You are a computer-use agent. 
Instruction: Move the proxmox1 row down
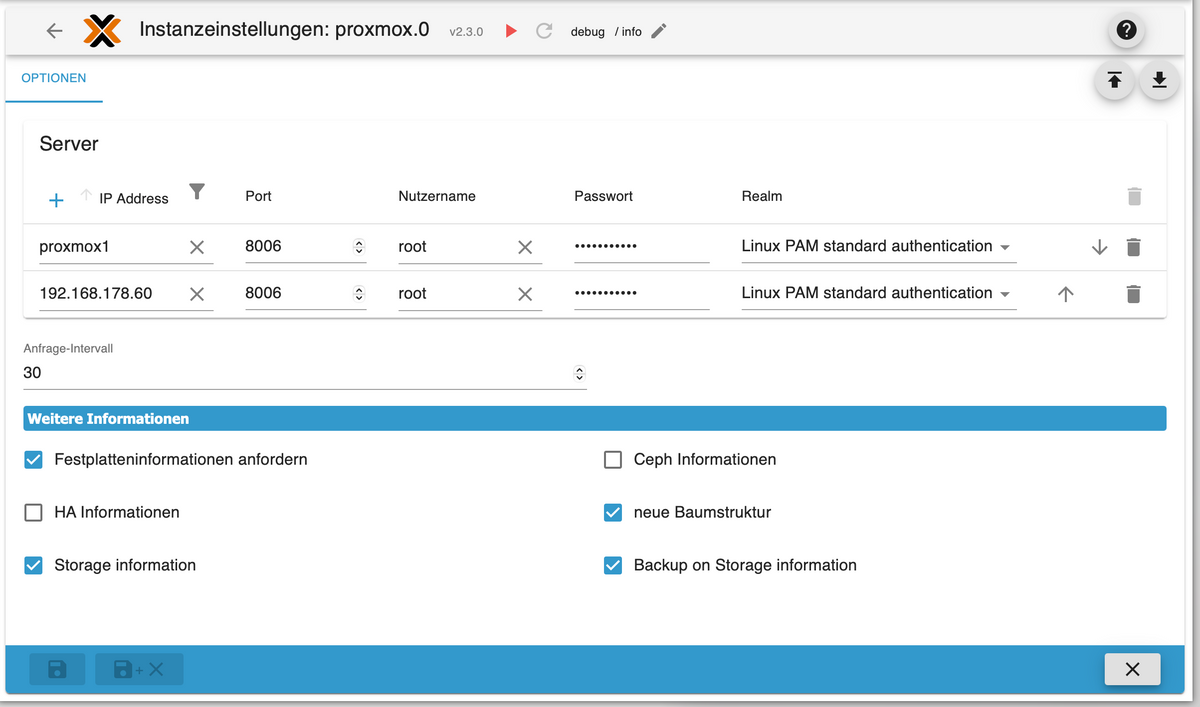[1099, 247]
